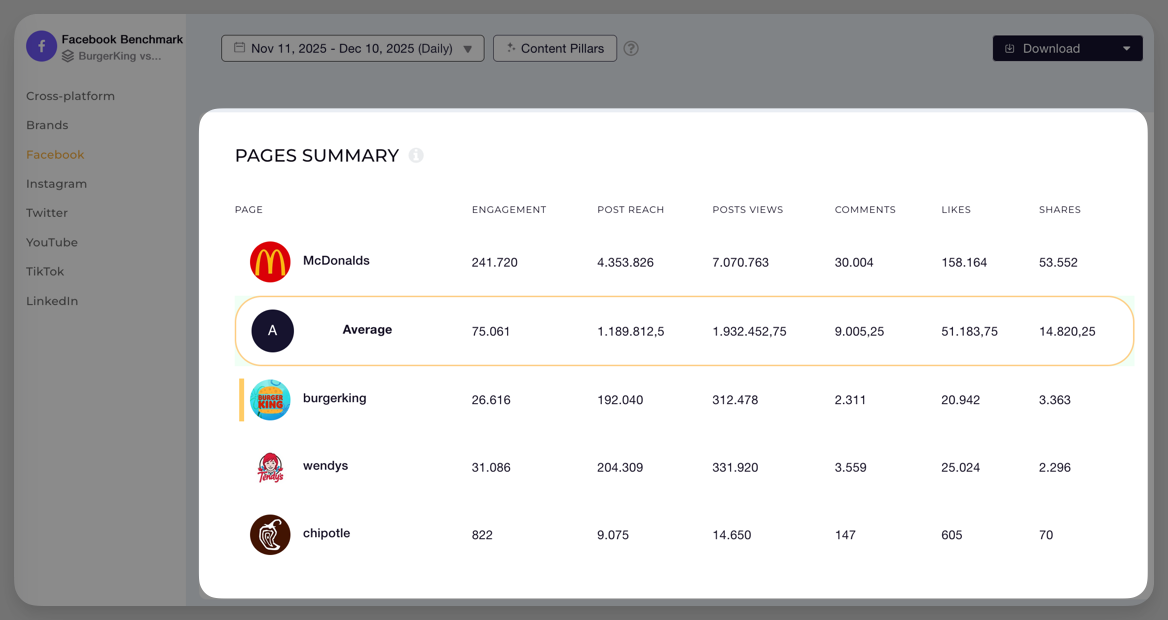
Task: Expand the Download options dropdown arrow
Action: click(x=1128, y=47)
